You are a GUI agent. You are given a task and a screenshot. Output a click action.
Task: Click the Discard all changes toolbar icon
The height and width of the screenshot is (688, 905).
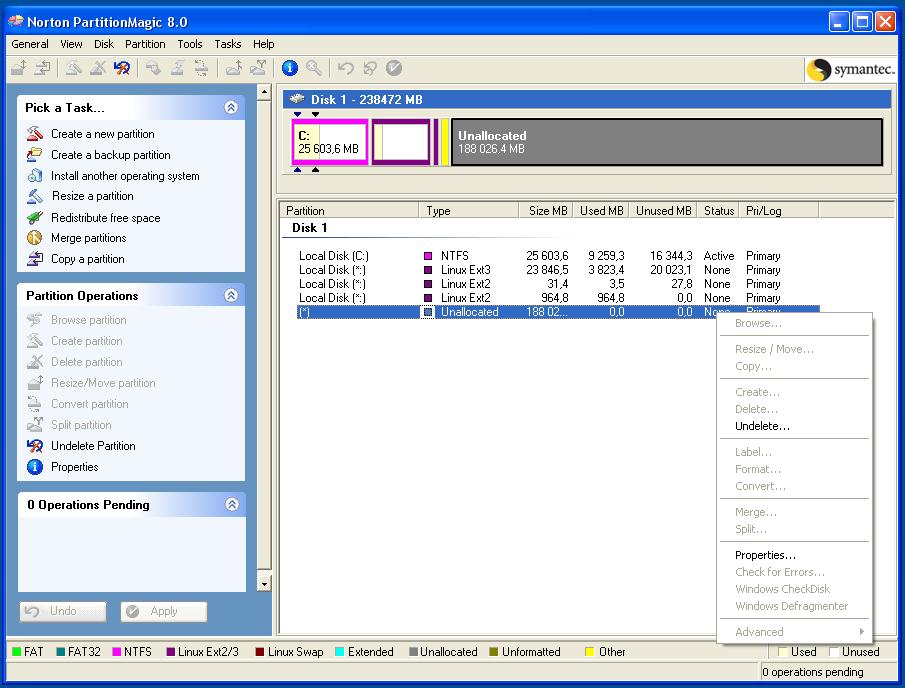tap(370, 68)
